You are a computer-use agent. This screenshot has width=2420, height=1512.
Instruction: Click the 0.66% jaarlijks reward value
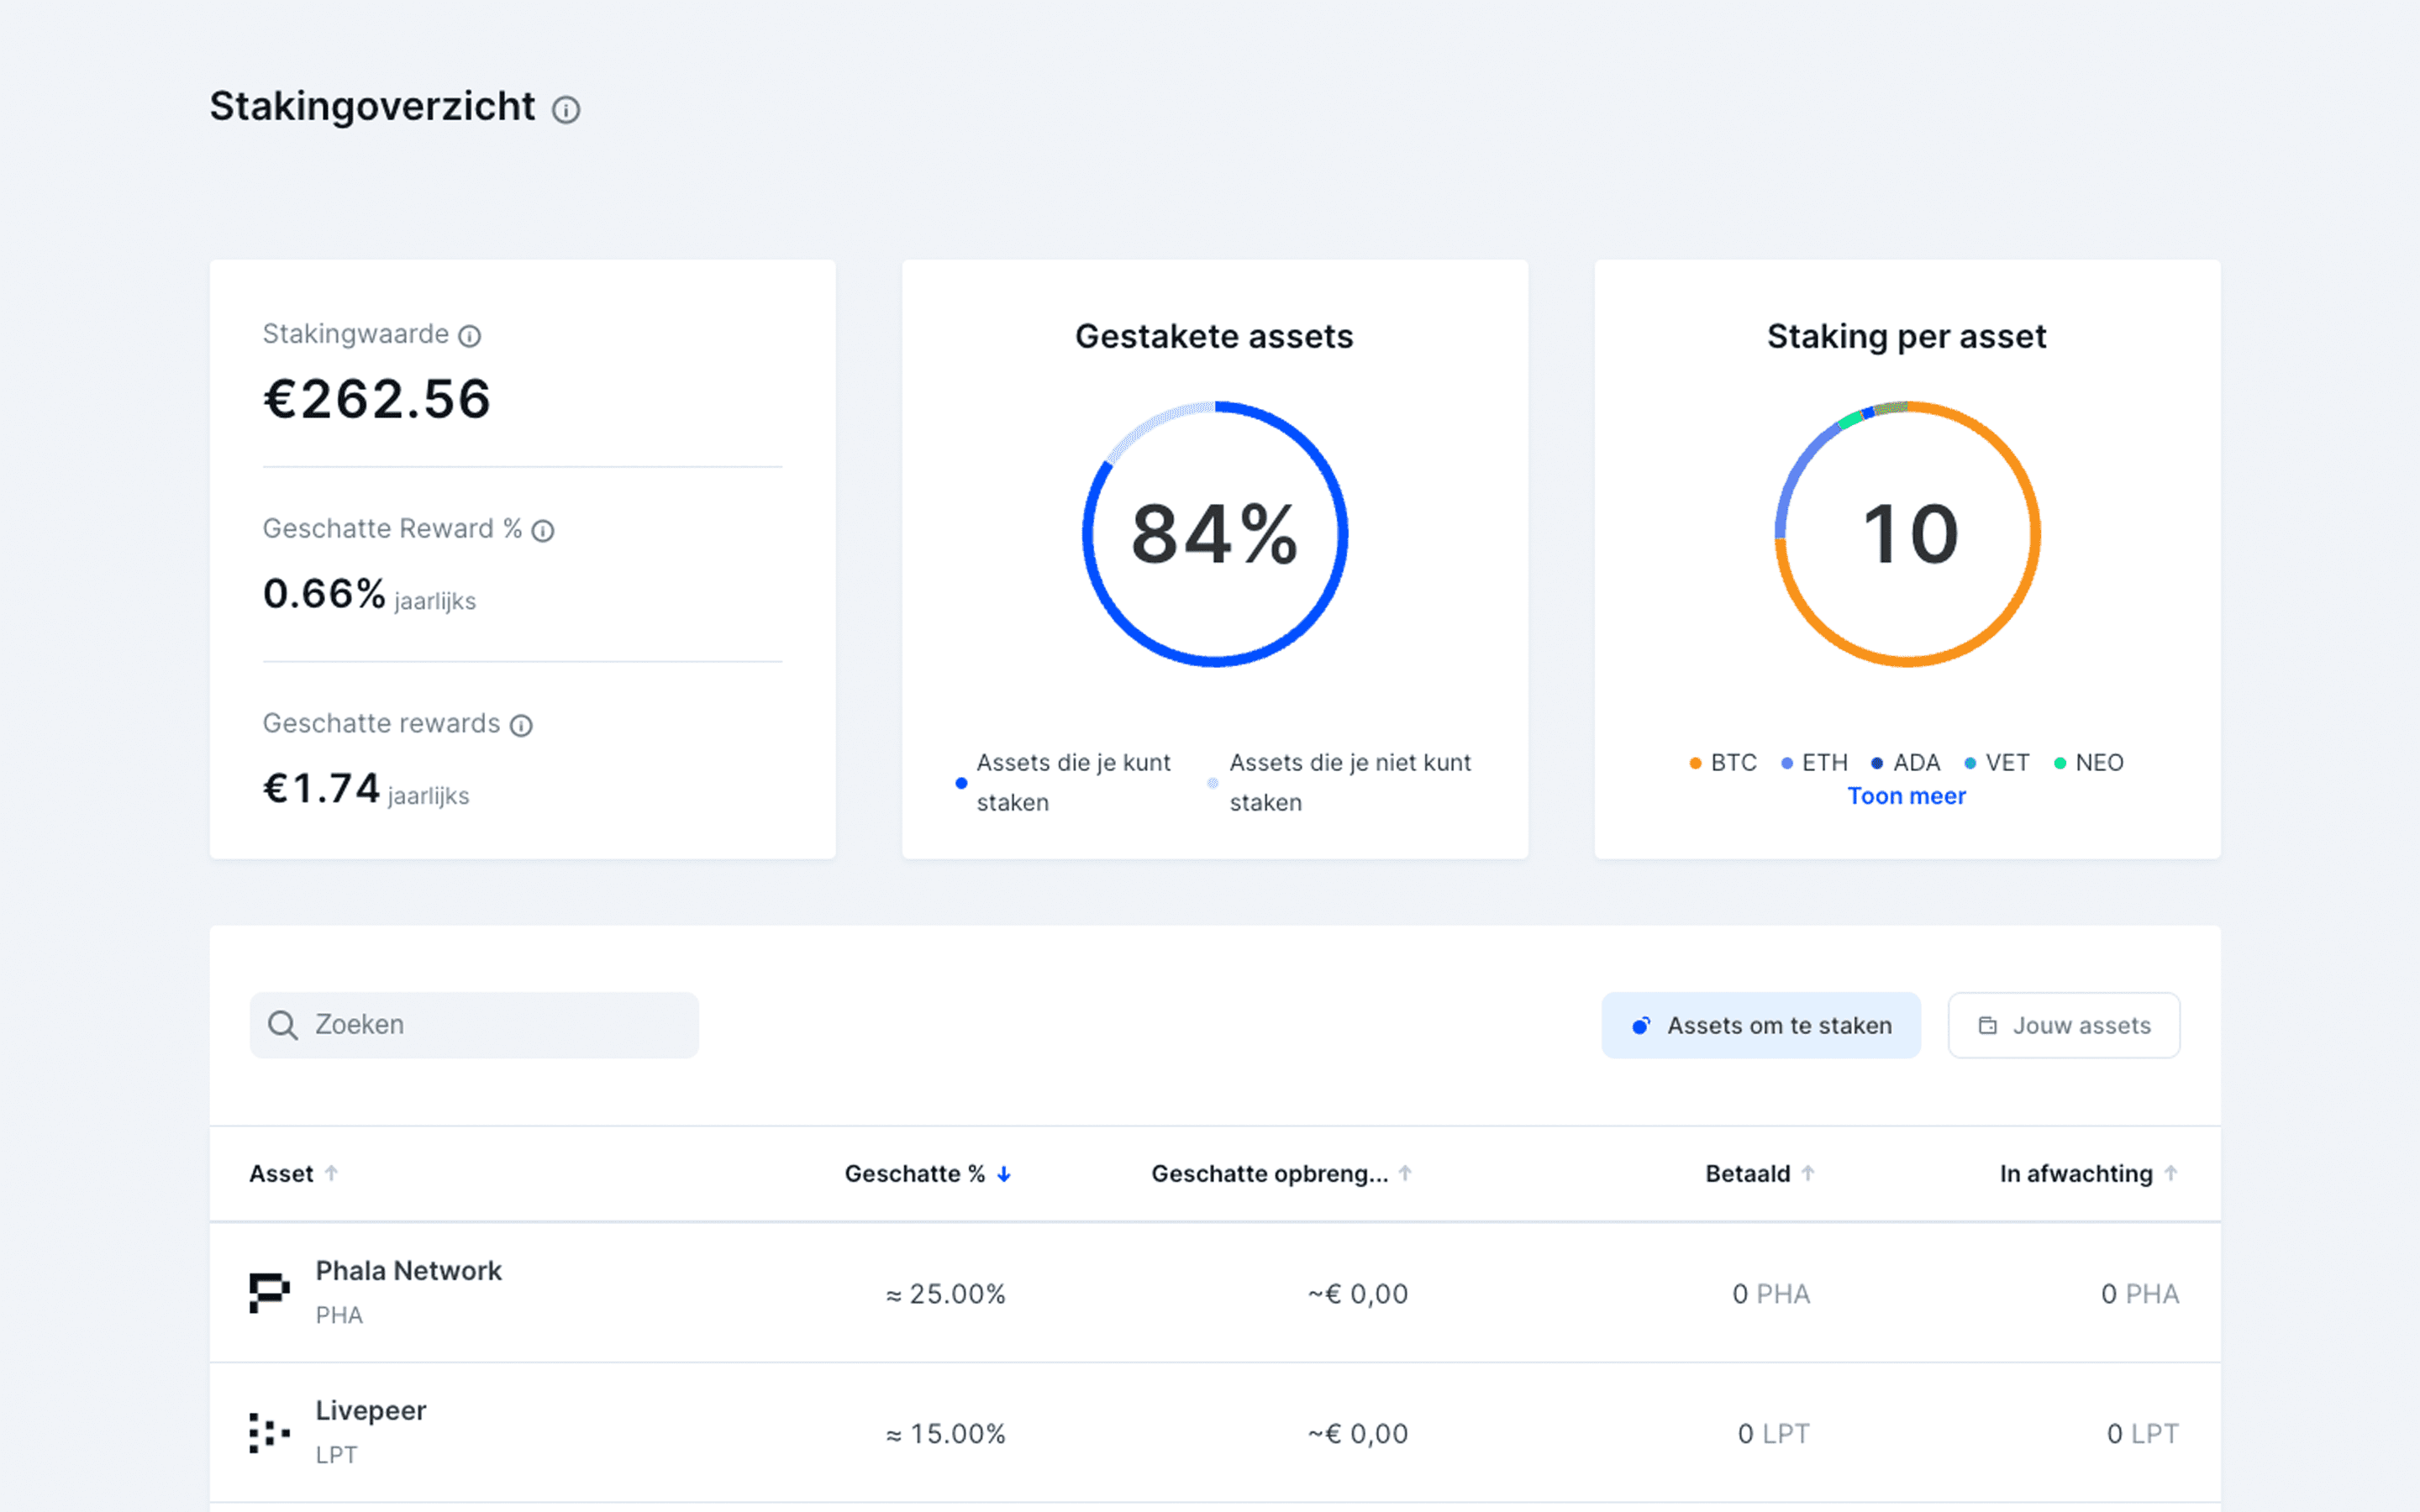(369, 594)
